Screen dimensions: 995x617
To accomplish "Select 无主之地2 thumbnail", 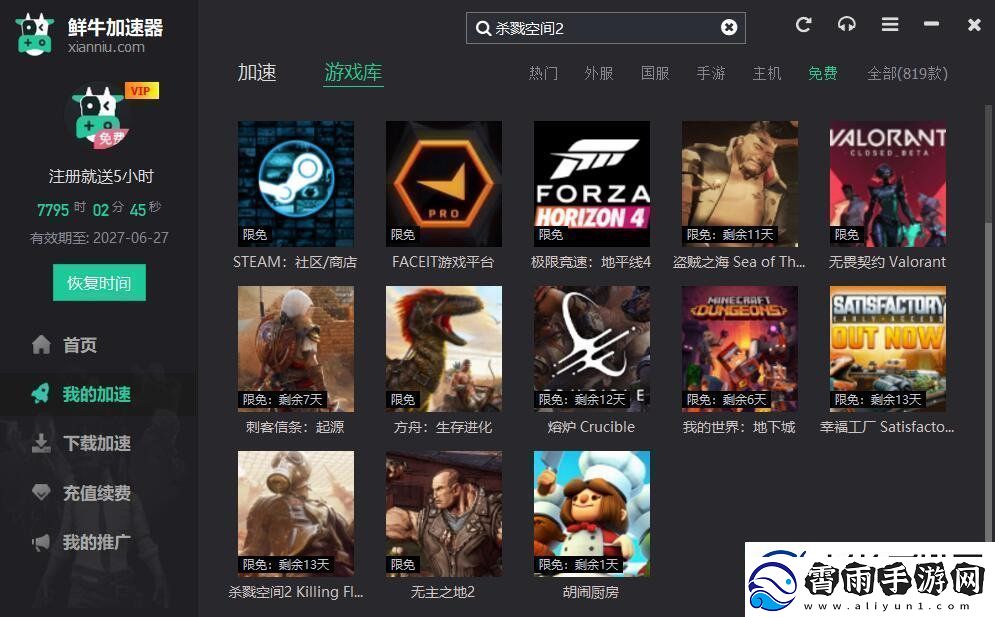I will (444, 514).
